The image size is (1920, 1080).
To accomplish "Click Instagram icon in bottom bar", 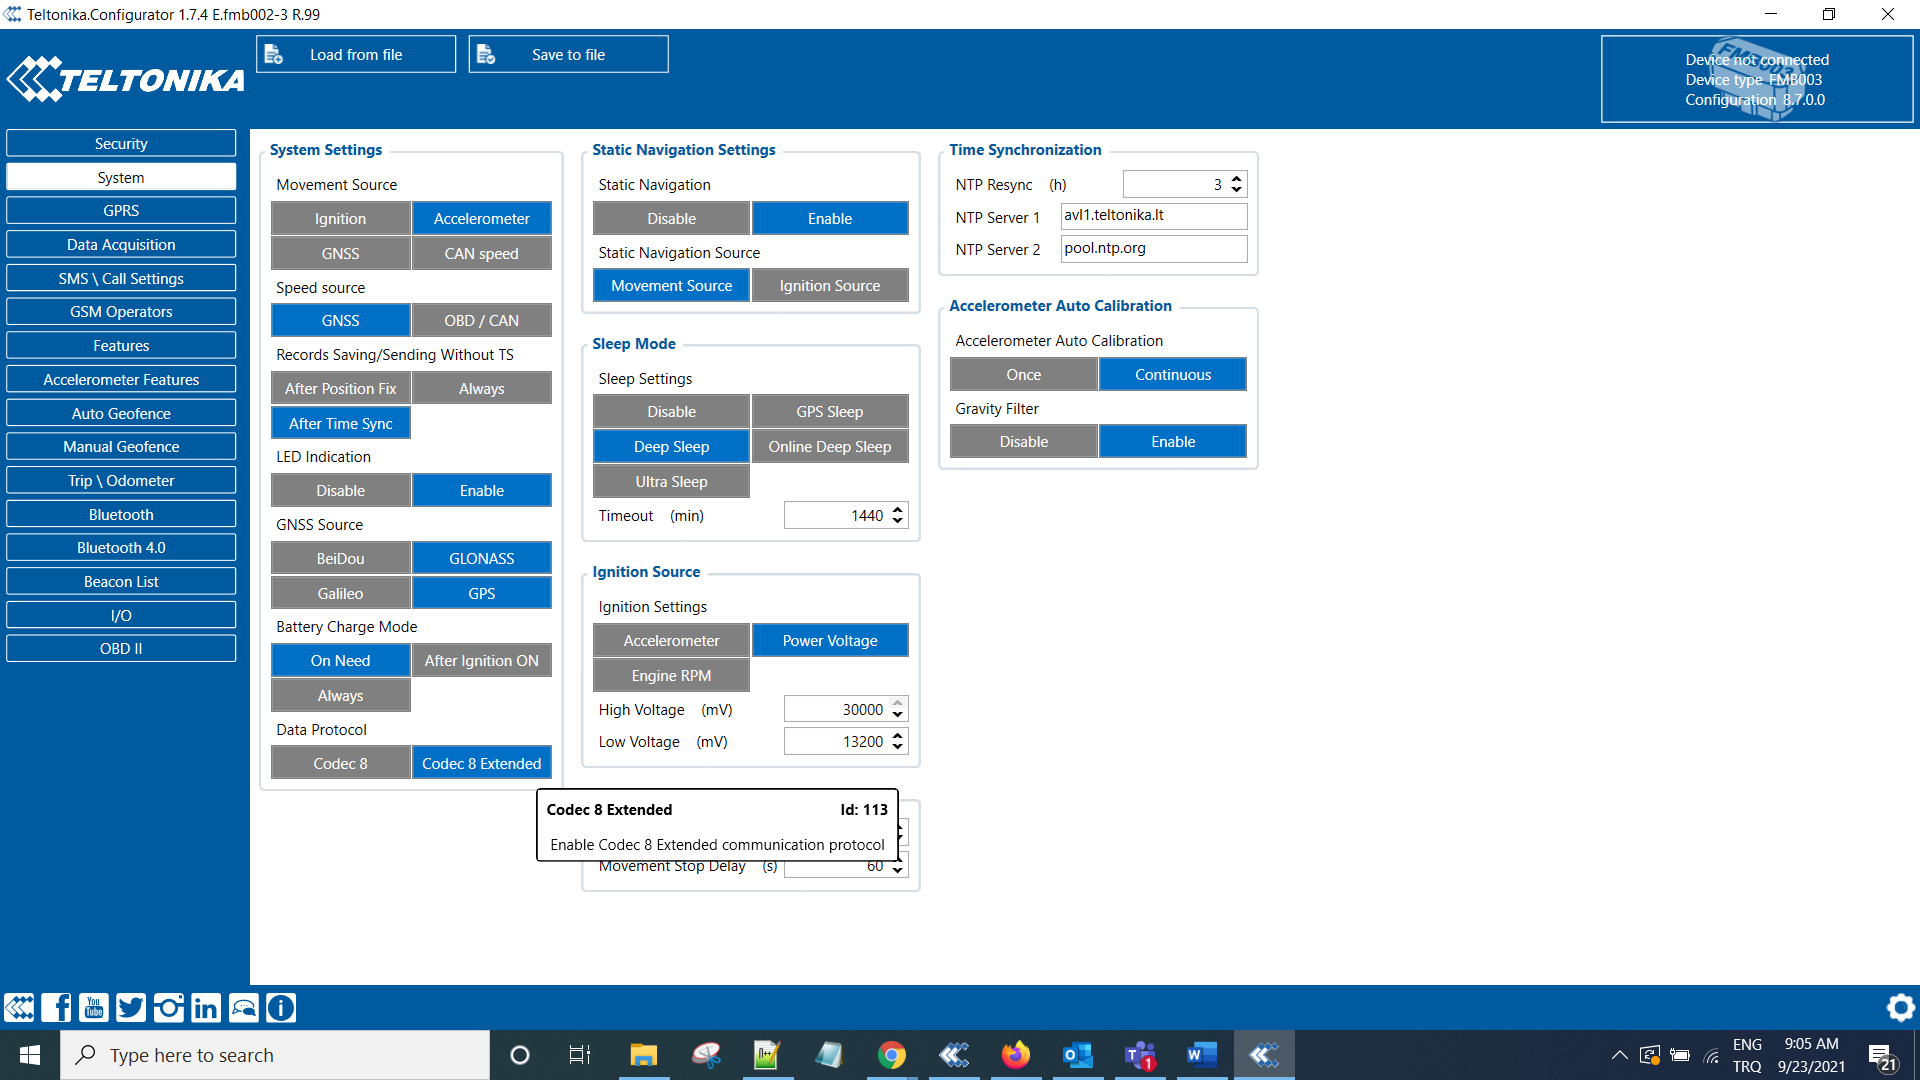I will pos(169,1007).
